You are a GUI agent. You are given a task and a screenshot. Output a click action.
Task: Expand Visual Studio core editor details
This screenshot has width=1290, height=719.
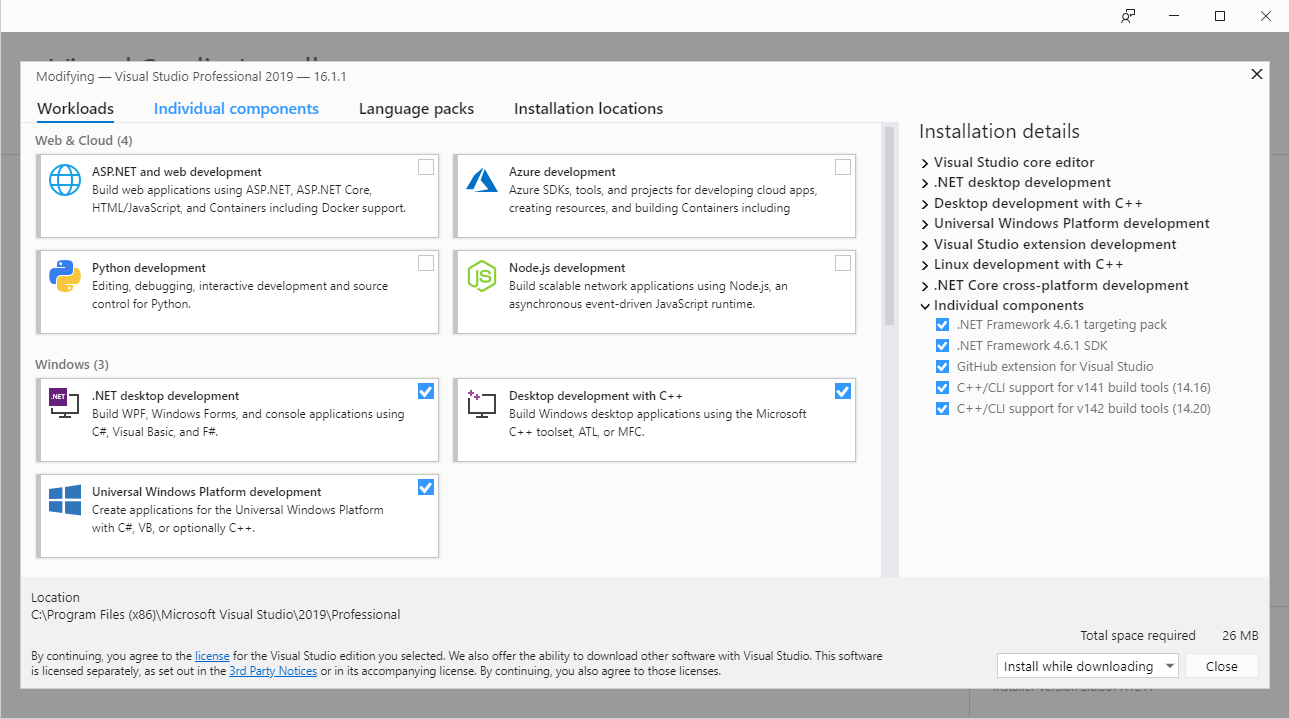pyautogui.click(x=925, y=163)
